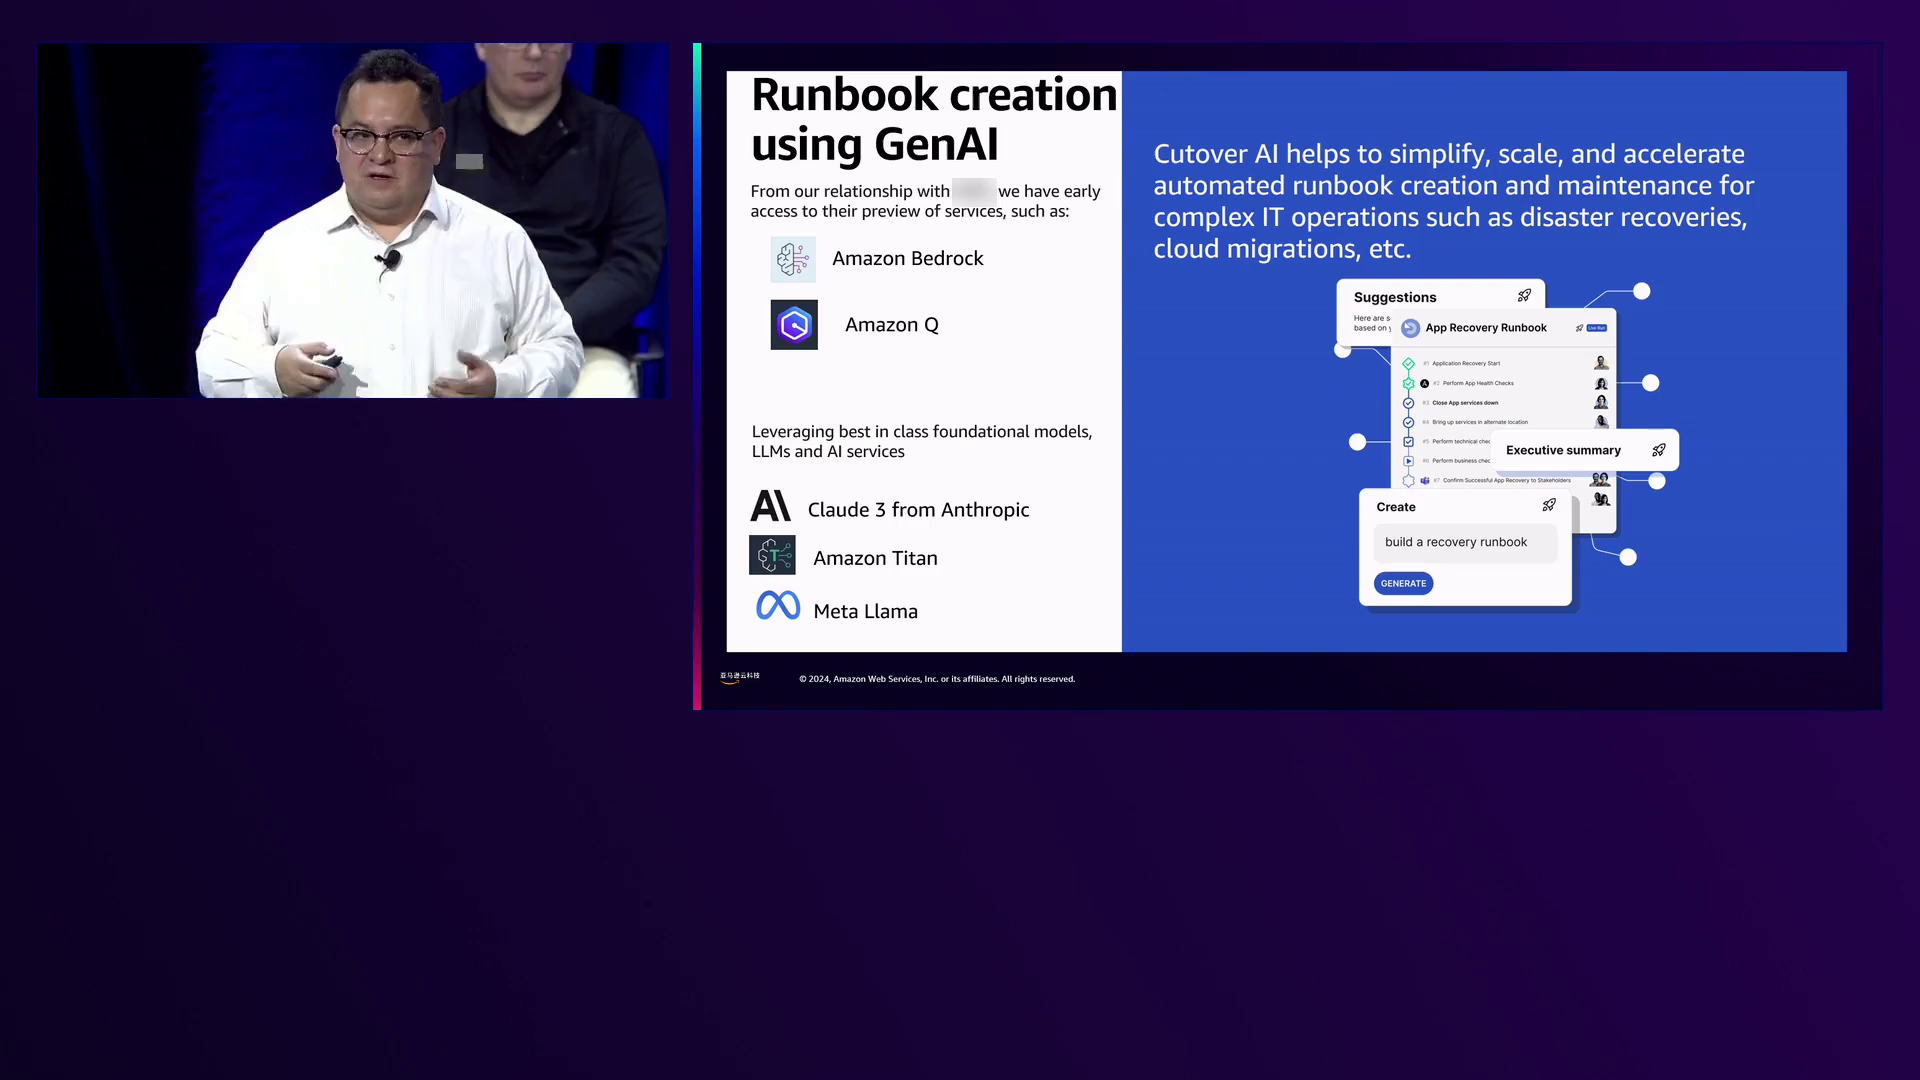Click the 'Suggestions' card heading
This screenshot has height=1080, width=1920.
point(1395,297)
